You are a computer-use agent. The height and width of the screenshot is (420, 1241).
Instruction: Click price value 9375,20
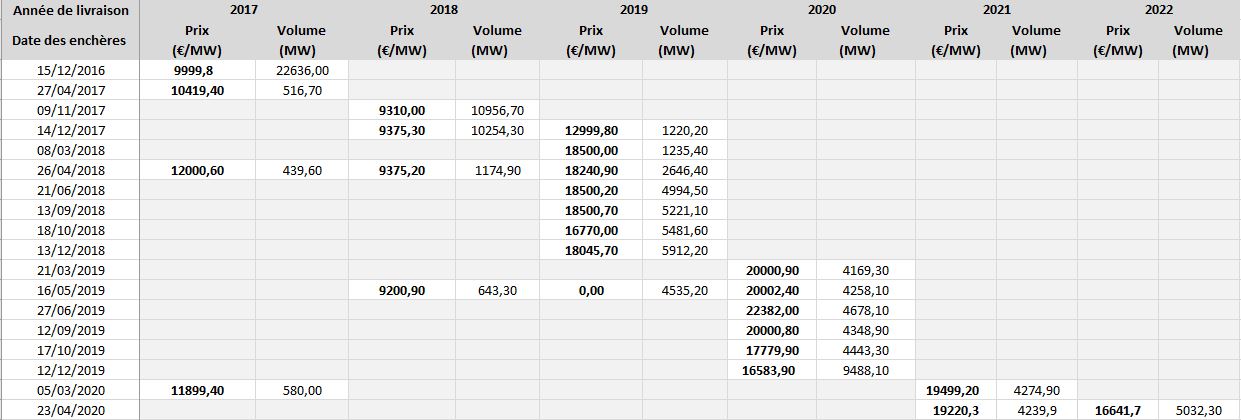402,170
